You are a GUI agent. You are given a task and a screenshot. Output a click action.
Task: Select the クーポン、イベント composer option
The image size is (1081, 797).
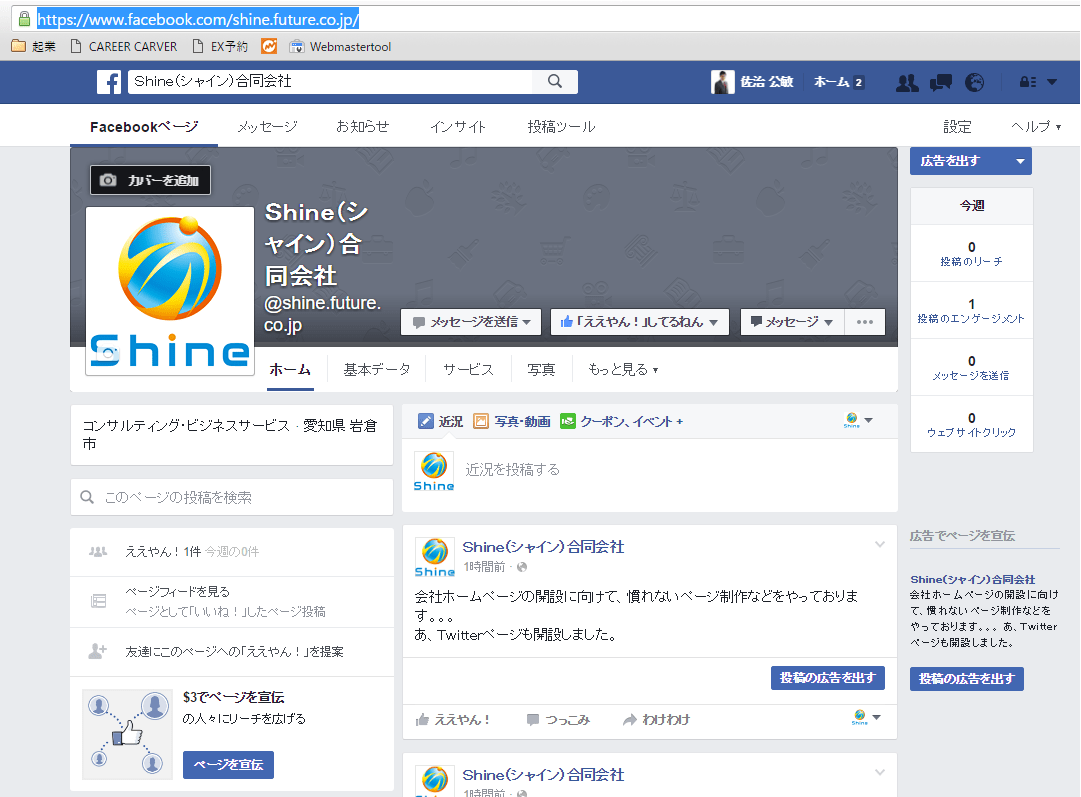point(622,421)
